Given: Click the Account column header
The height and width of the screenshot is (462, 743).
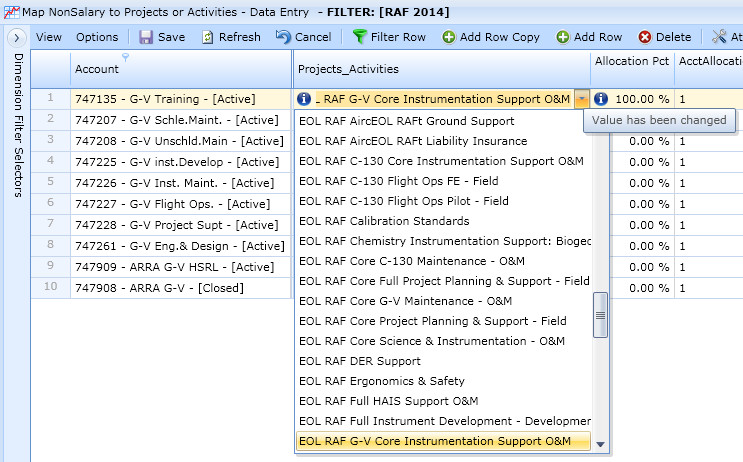Looking at the screenshot, I should pyautogui.click(x=181, y=69).
